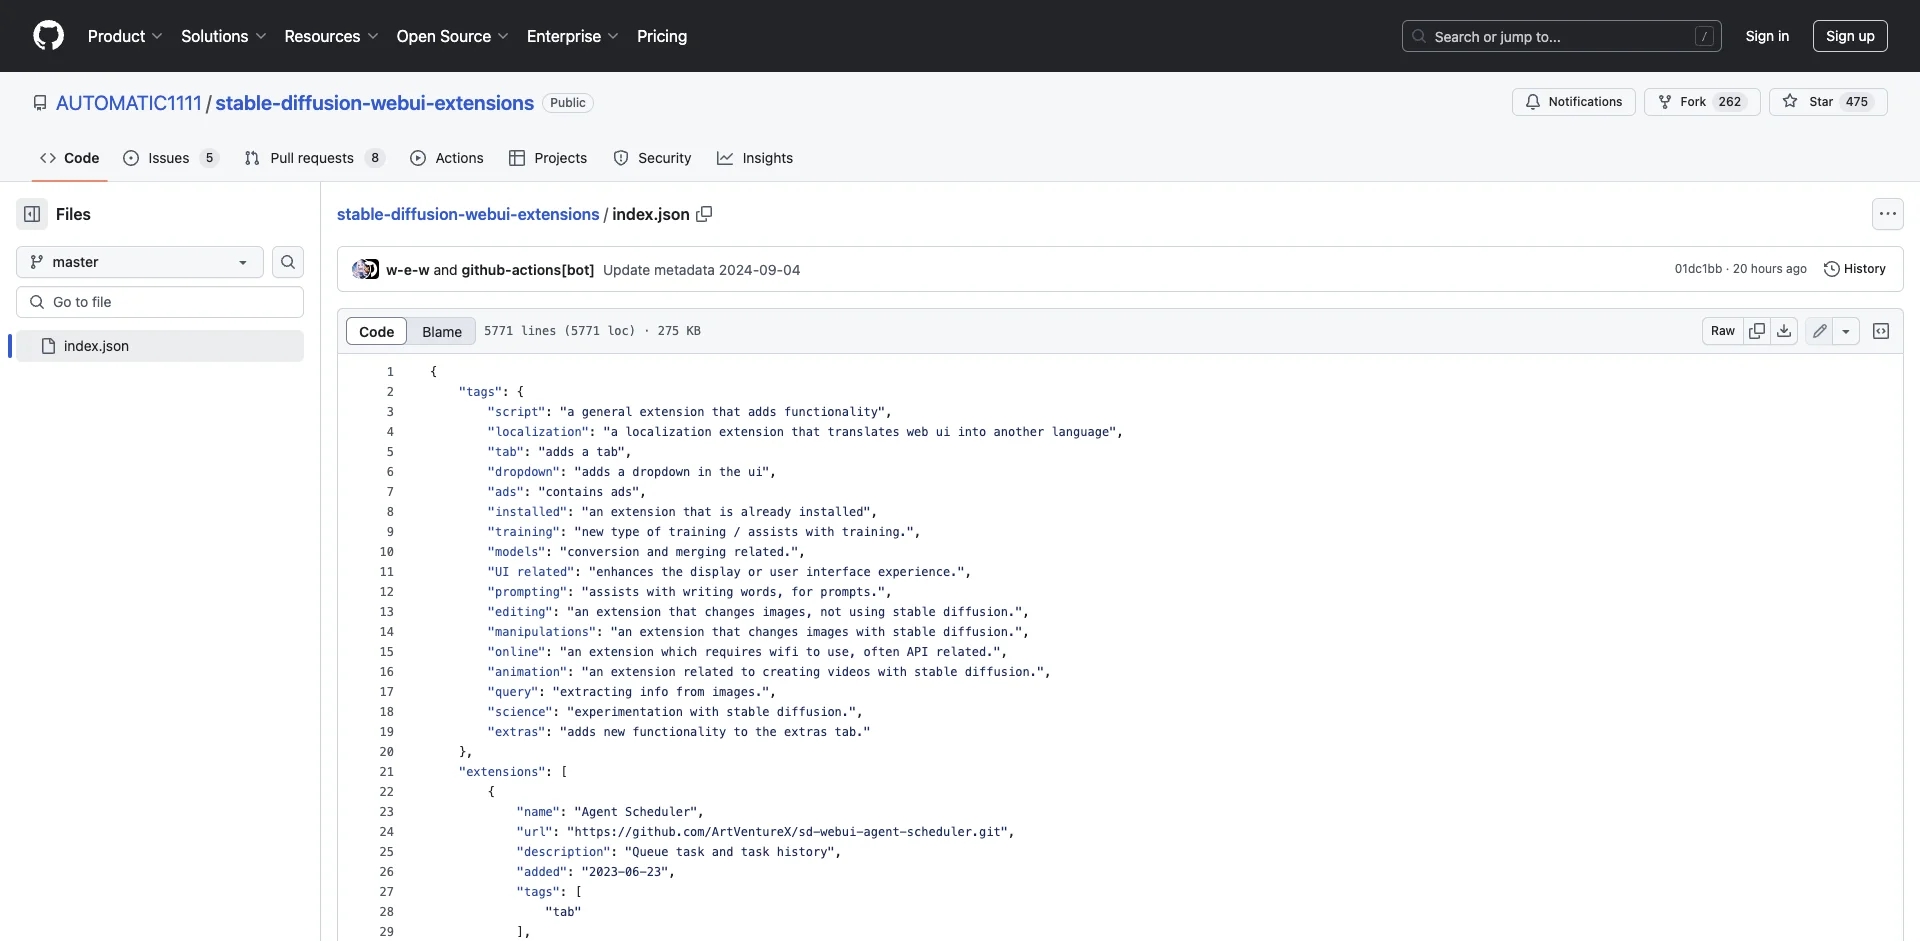
Task: Go to stable-diffusion-webui-extensions breadcrumb folder
Action: [x=468, y=214]
